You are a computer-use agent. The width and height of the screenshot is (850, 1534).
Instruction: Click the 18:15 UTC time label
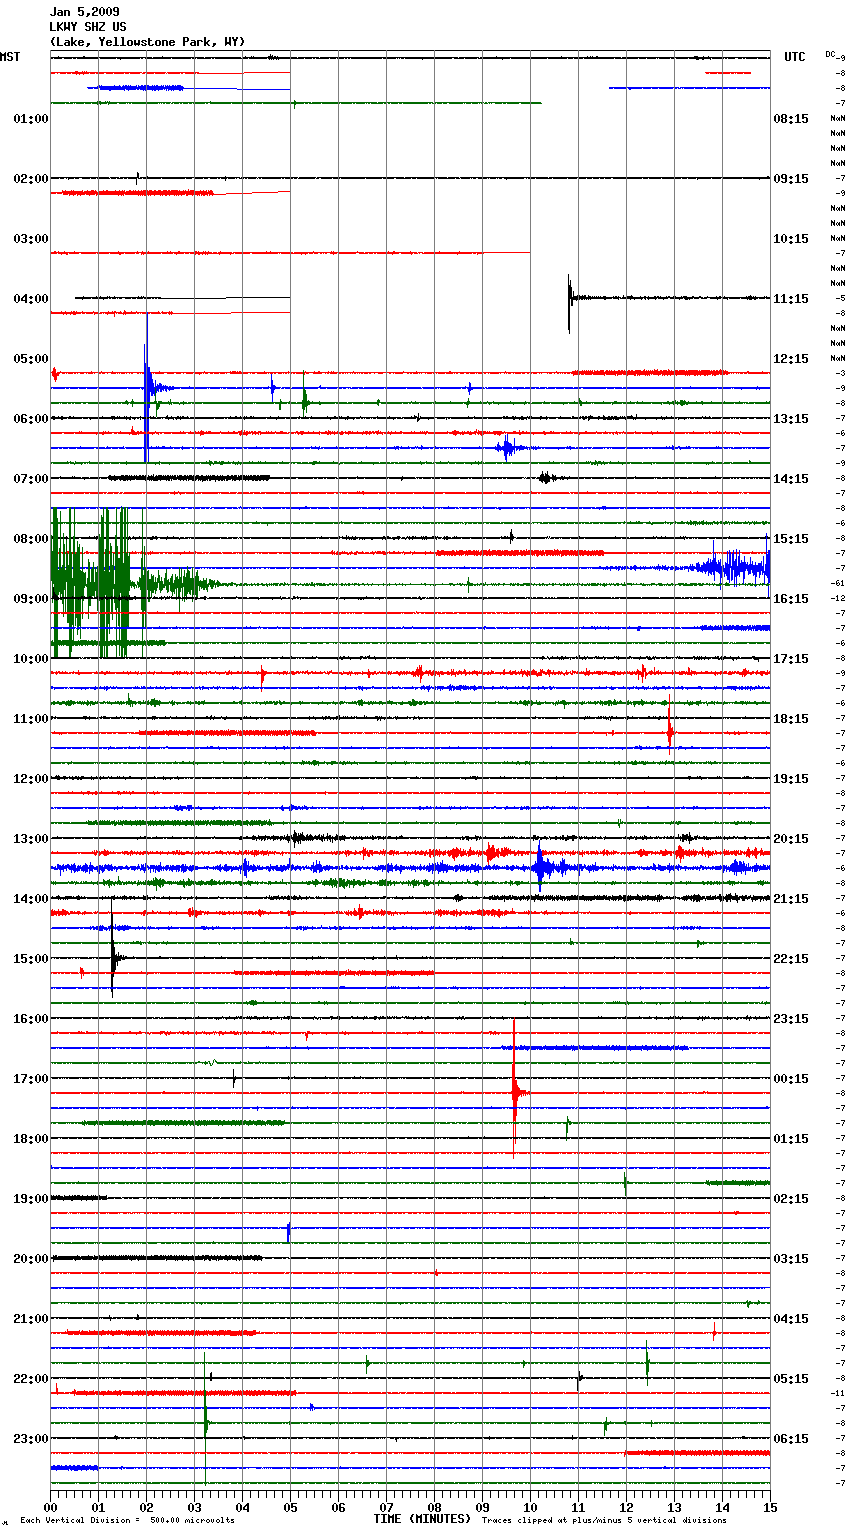pos(791,719)
